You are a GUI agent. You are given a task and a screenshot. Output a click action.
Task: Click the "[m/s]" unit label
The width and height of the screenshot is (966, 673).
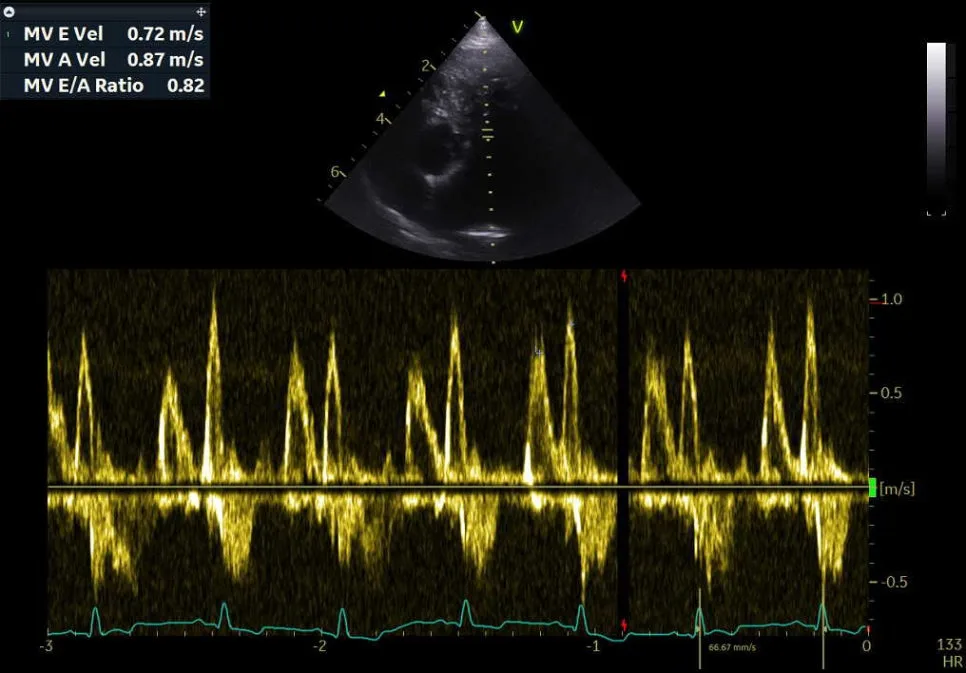[898, 489]
